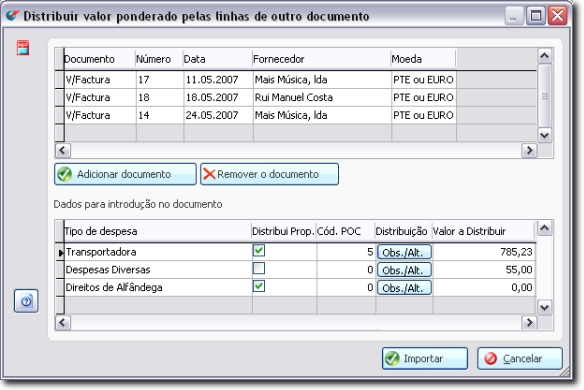Screen dimensions: 584x390
Task: Click value cell 55,00
Action: click(484, 270)
